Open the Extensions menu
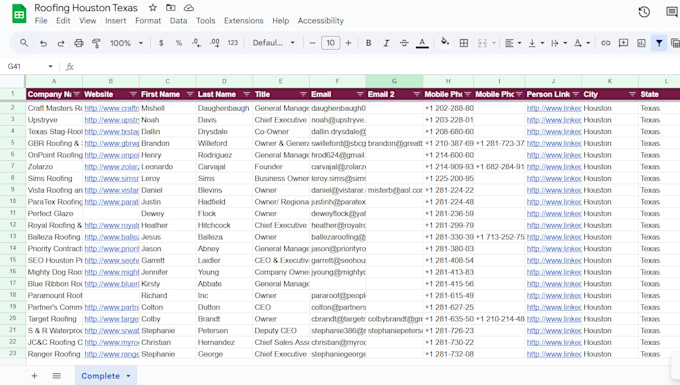The width and height of the screenshot is (680, 385). coord(243,20)
